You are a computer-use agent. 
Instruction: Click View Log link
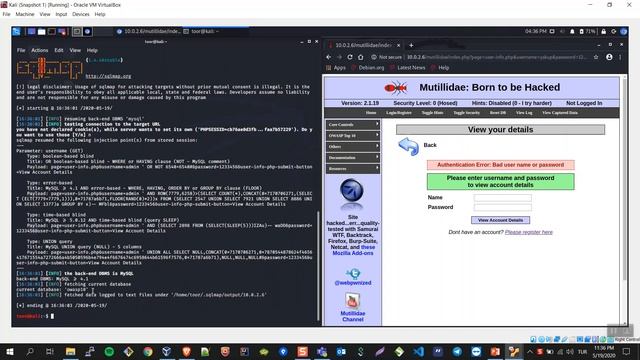point(524,113)
